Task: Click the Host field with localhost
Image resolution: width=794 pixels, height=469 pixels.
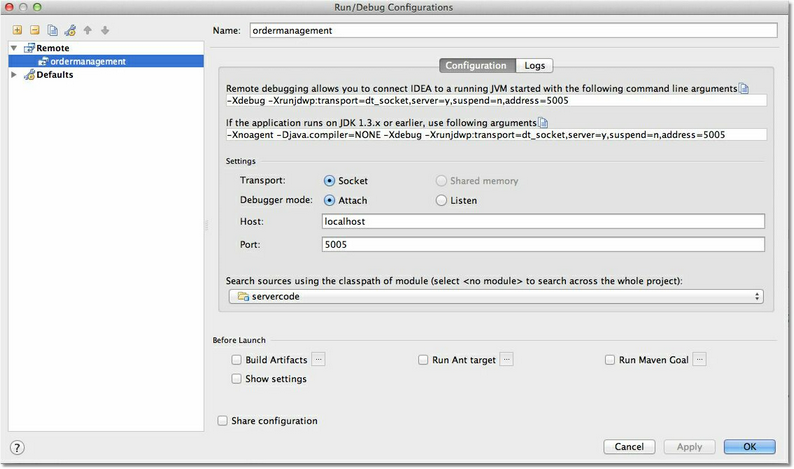Action: click(x=543, y=221)
